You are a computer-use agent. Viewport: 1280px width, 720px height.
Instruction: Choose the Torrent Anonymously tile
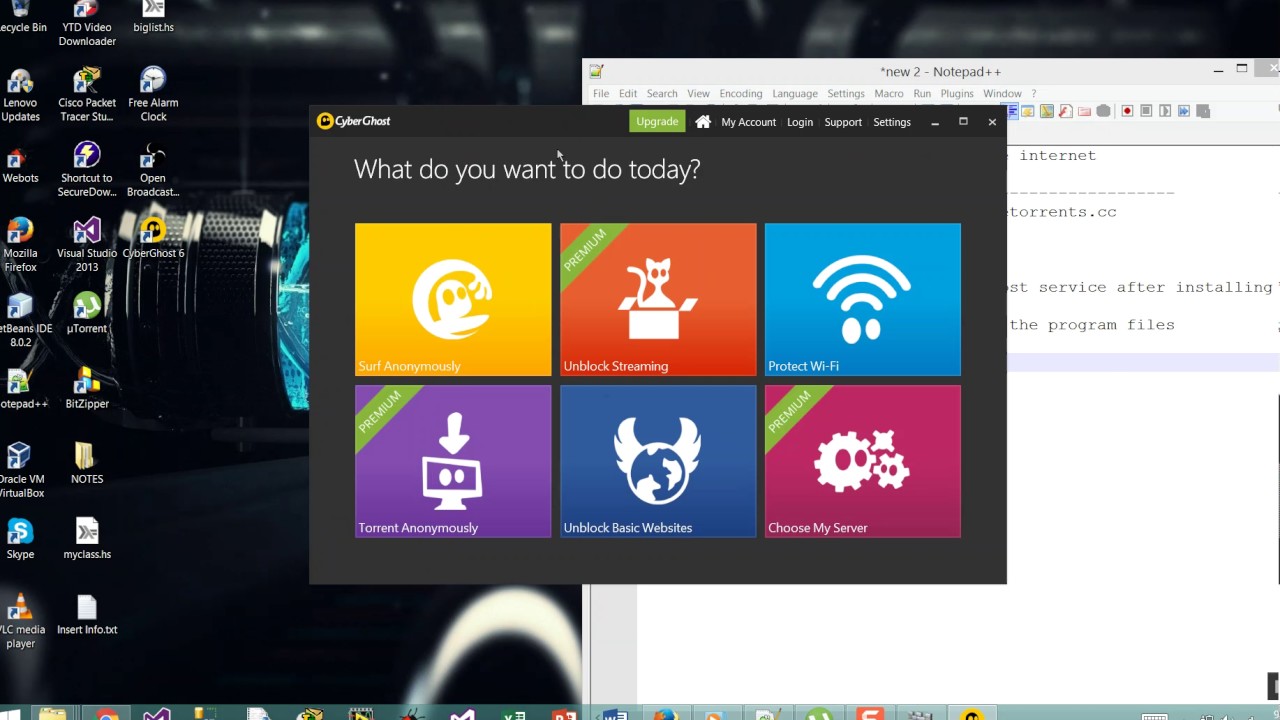coord(453,461)
